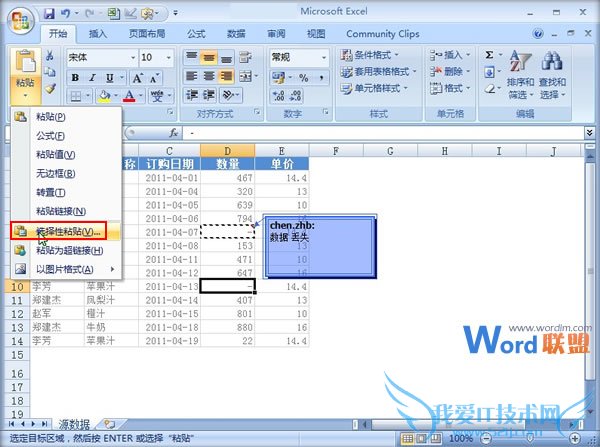The image size is (600, 447).
Task: Save the workbook from quick access toolbar
Action: click(49, 14)
